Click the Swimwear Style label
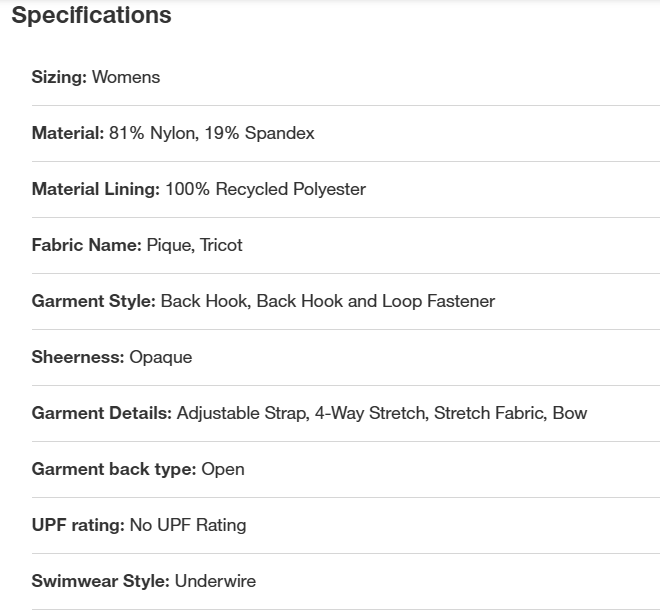Screen dimensions: 660x616 point(101,581)
